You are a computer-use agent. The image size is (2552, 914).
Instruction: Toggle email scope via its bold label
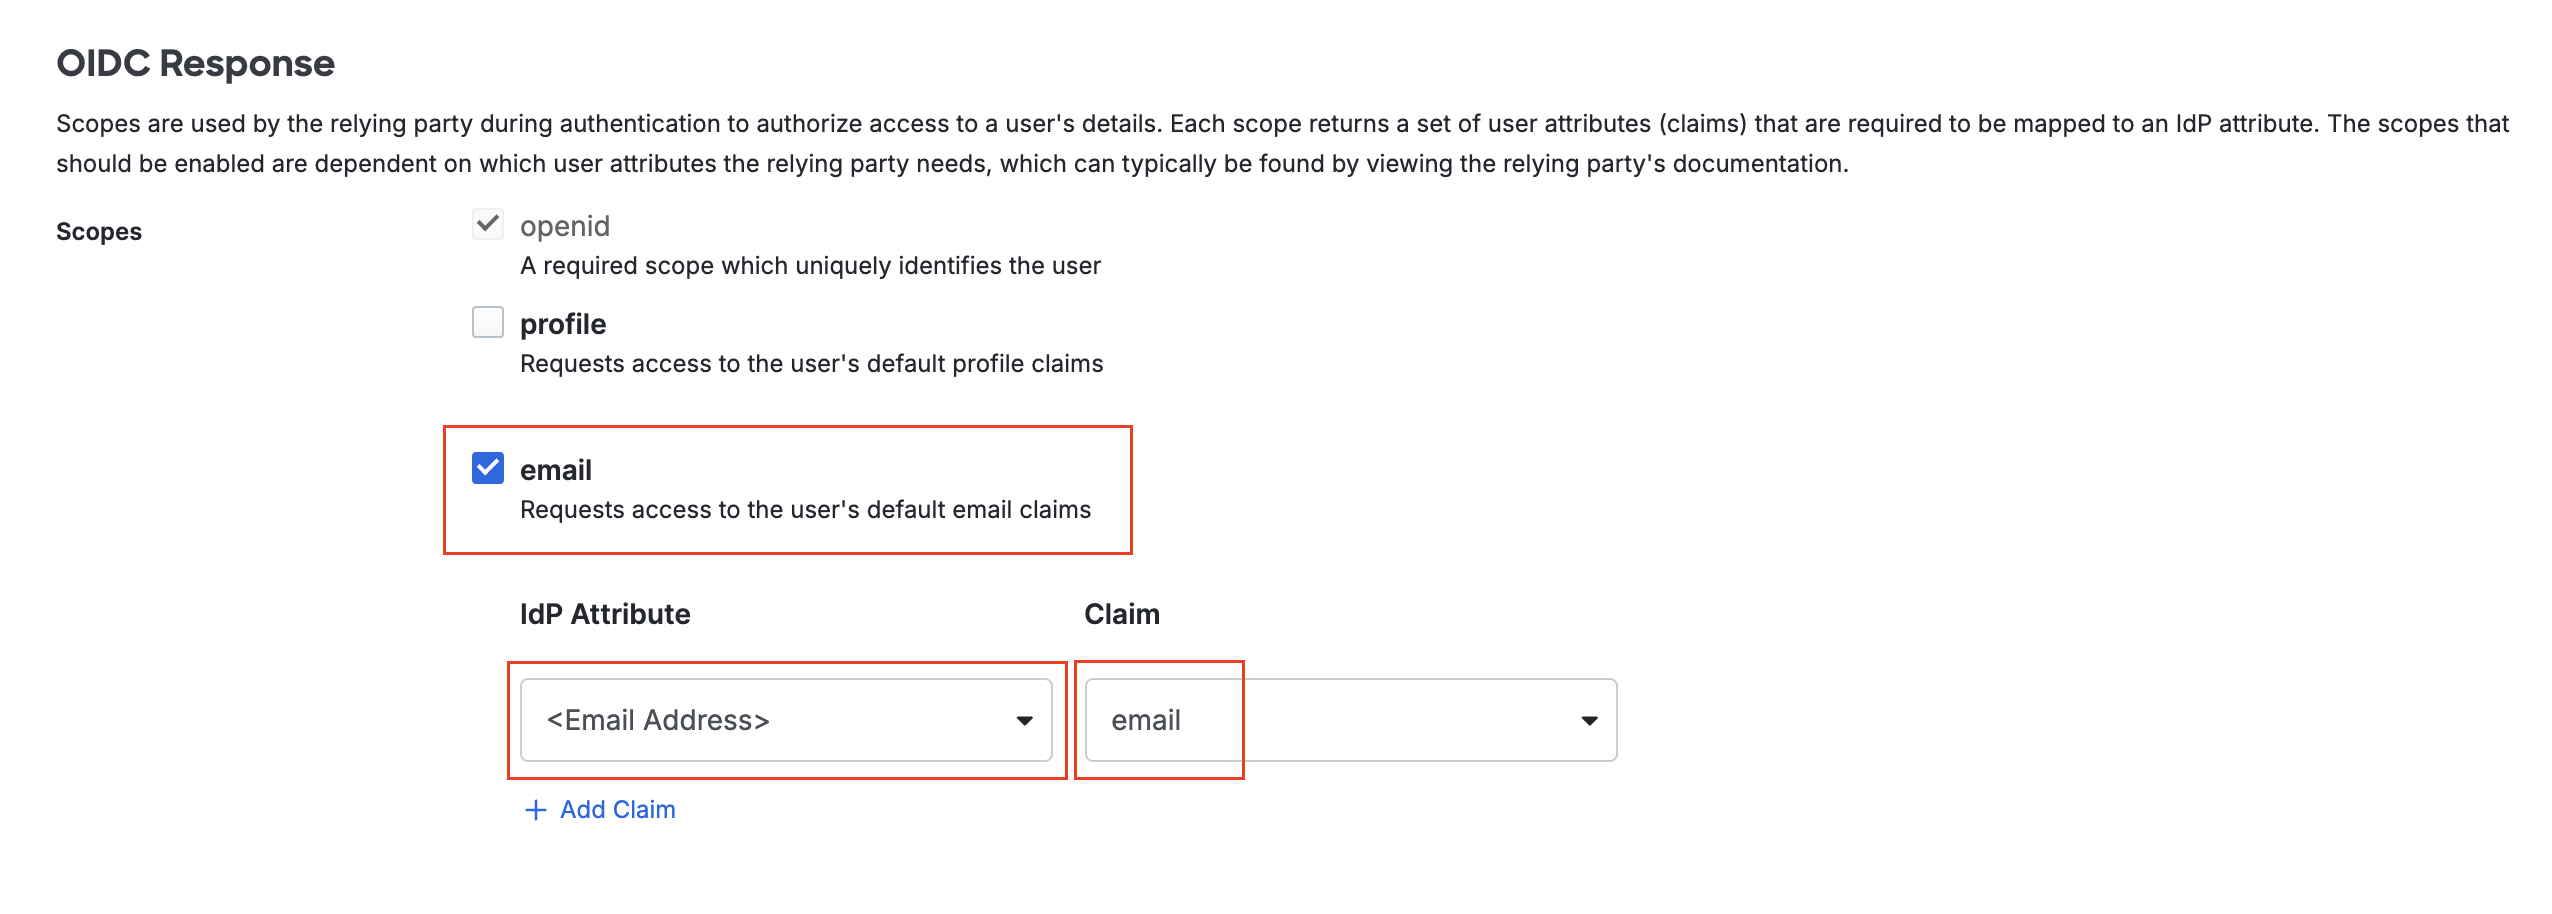coord(556,470)
